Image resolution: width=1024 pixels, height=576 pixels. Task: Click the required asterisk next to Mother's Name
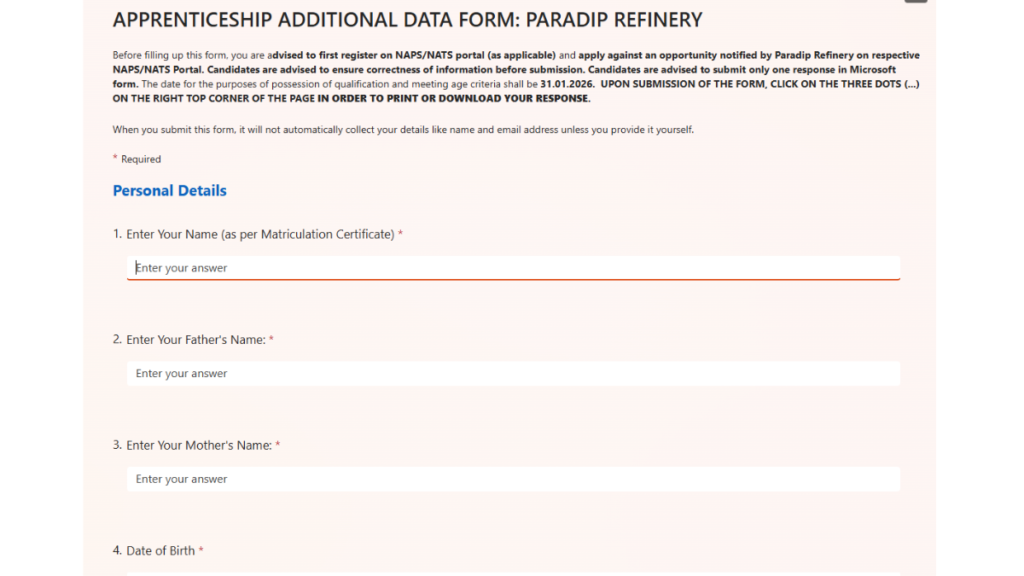click(x=278, y=445)
